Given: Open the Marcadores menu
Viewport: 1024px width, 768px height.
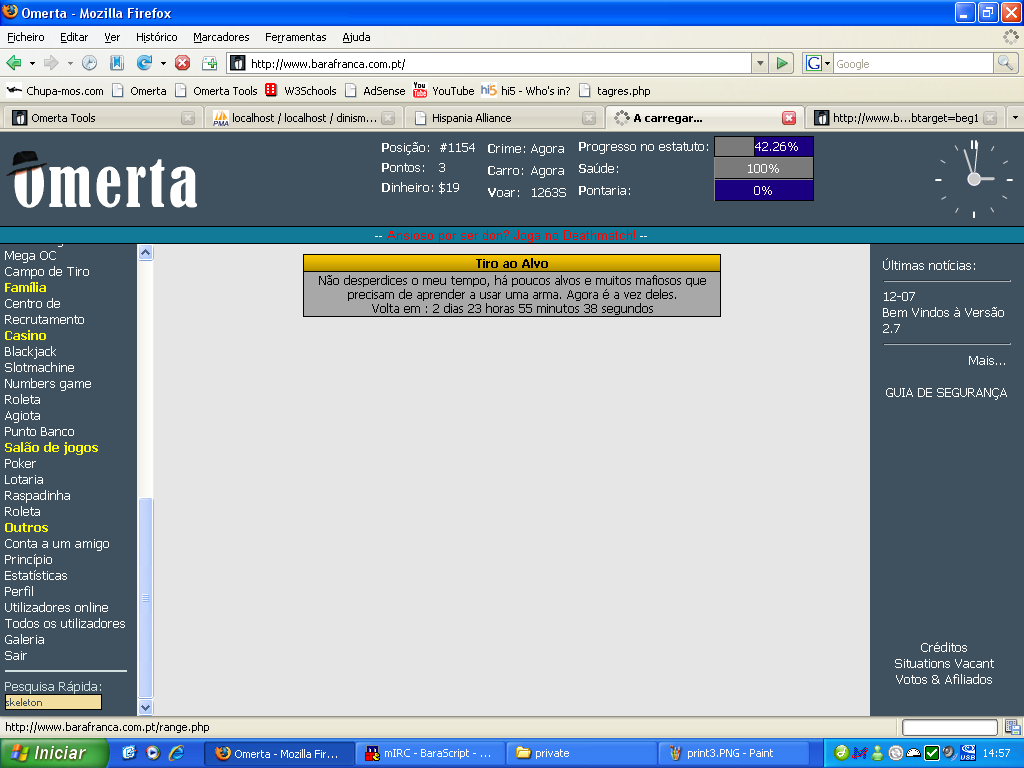Looking at the screenshot, I should point(221,37).
